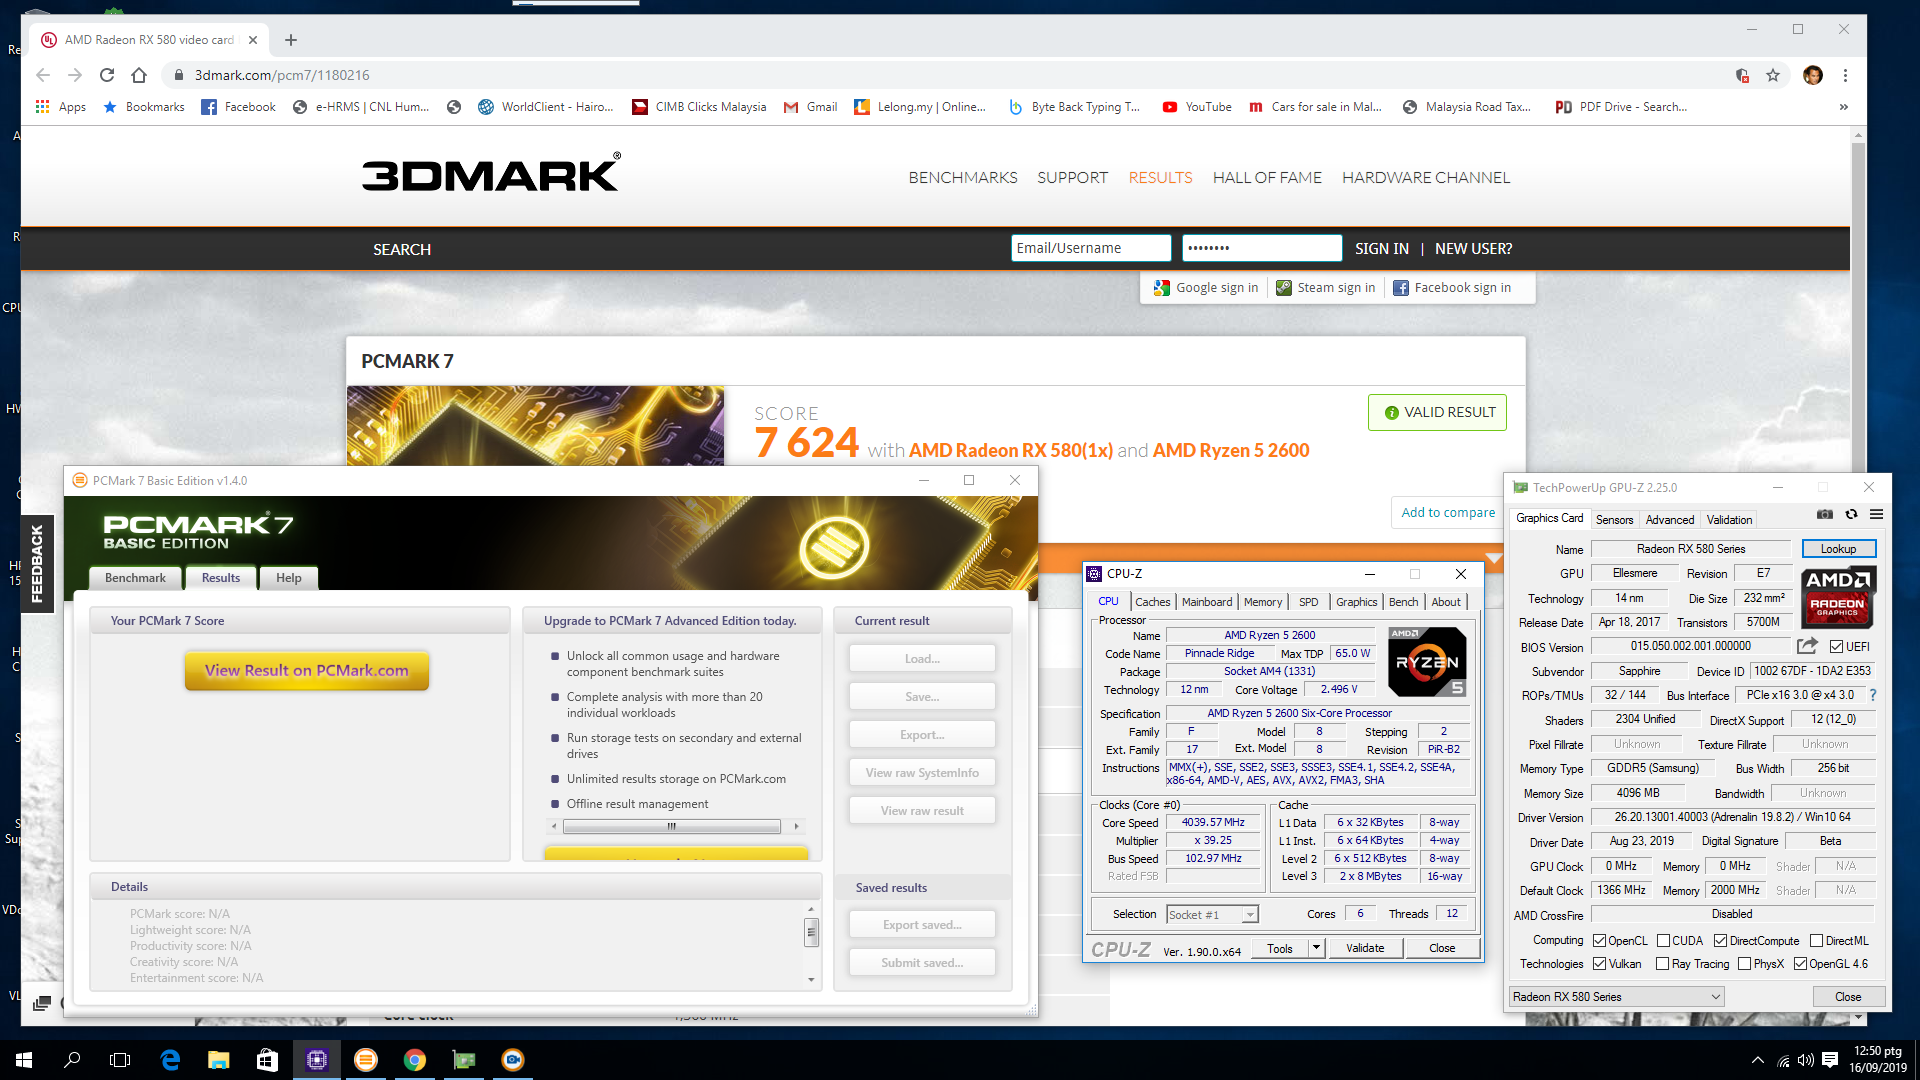Open the Apps bookmarks shortcut
The width and height of the screenshot is (1920, 1080).
[61, 107]
